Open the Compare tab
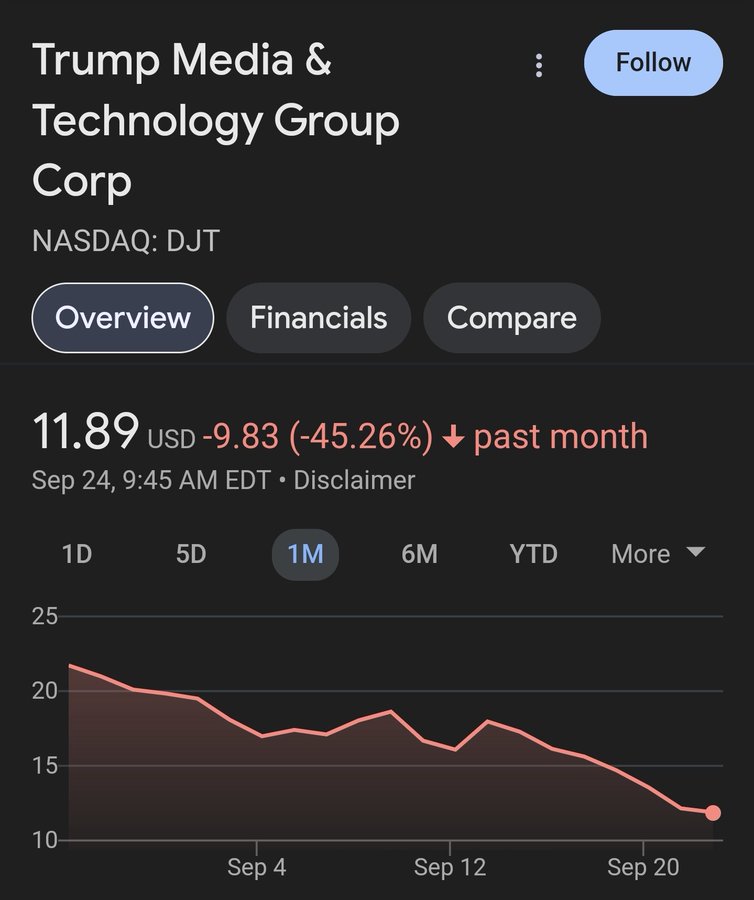 (x=511, y=318)
